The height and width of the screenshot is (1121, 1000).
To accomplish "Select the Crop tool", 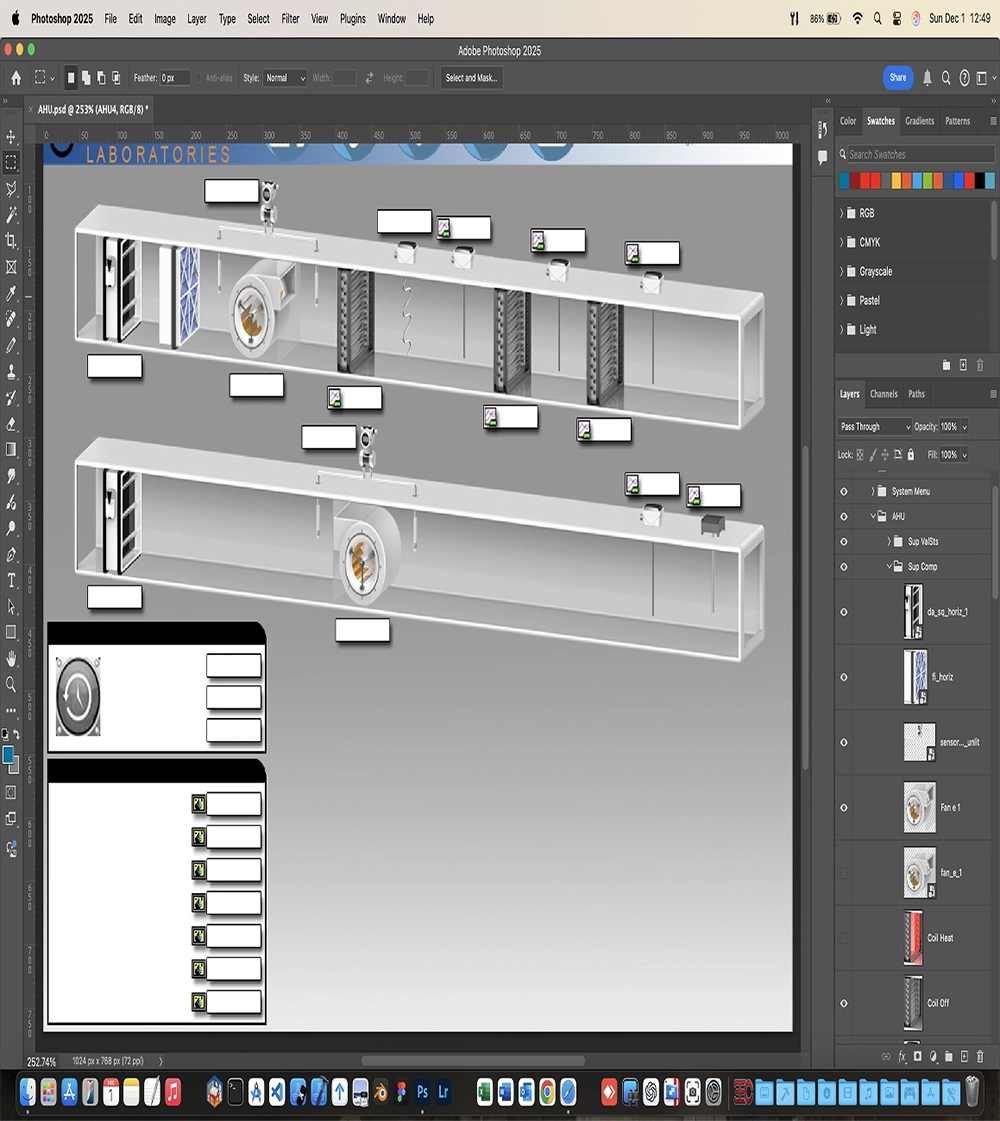I will [x=11, y=241].
